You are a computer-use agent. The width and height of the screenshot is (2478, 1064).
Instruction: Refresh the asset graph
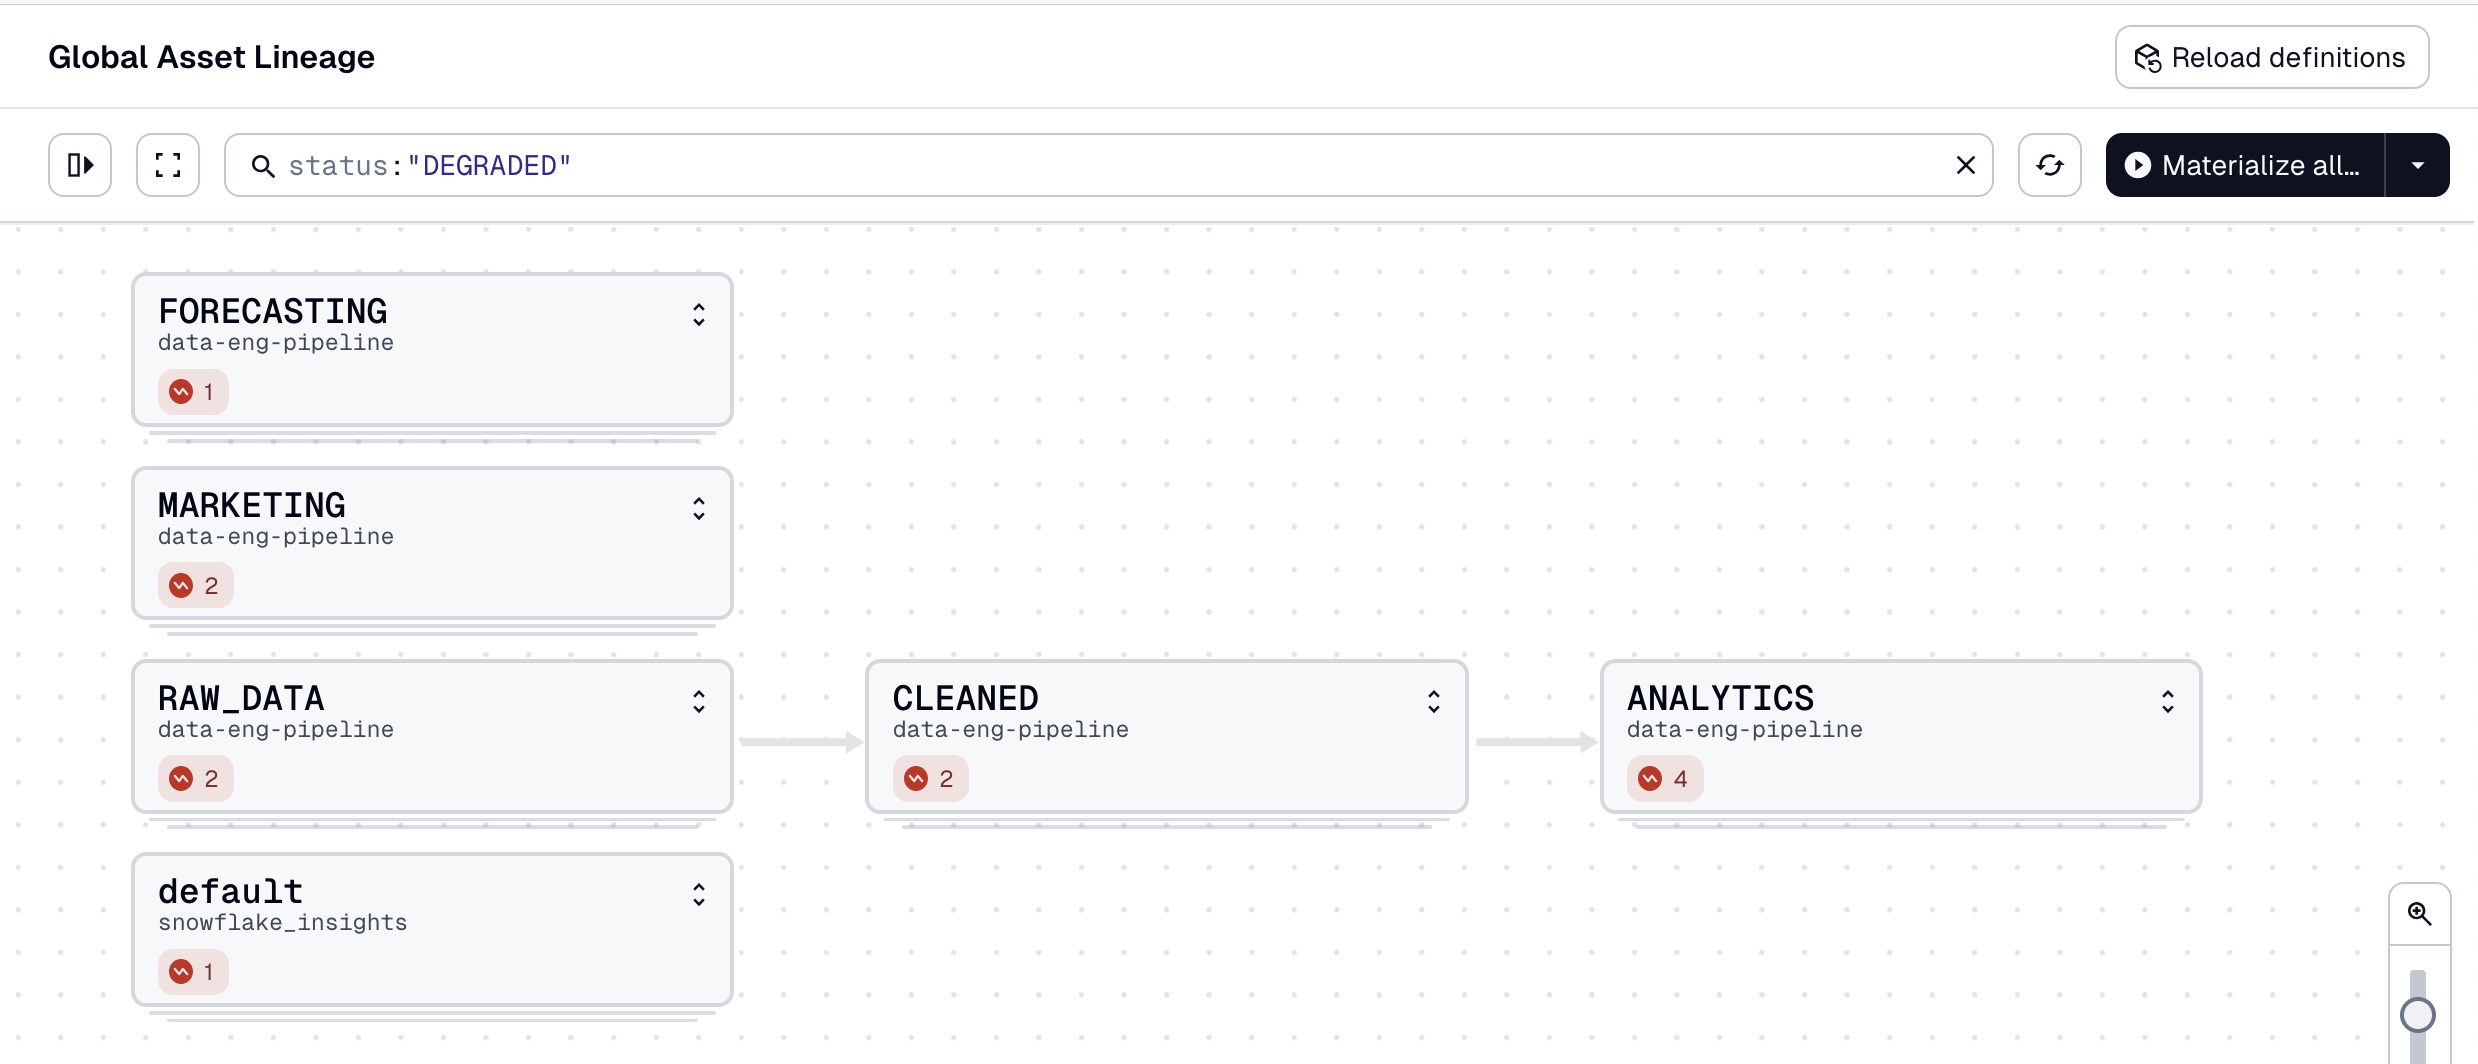pos(2049,165)
